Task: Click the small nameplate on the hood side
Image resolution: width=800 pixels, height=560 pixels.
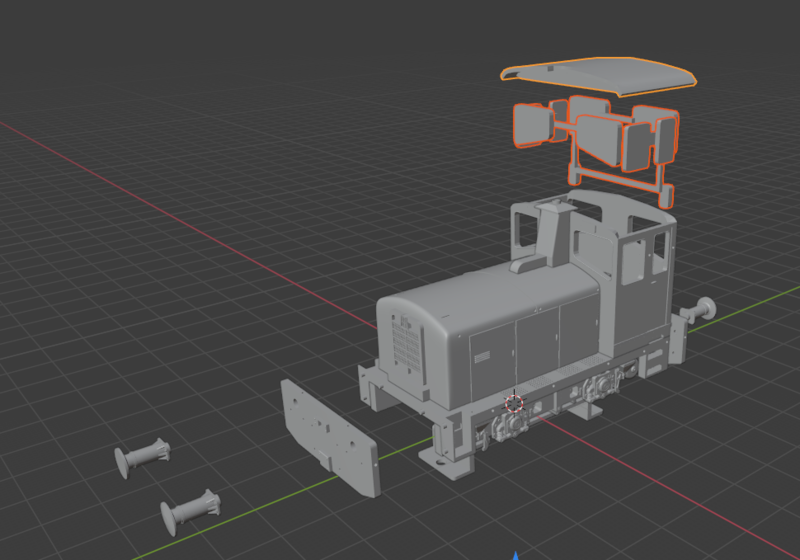Action: 482,356
